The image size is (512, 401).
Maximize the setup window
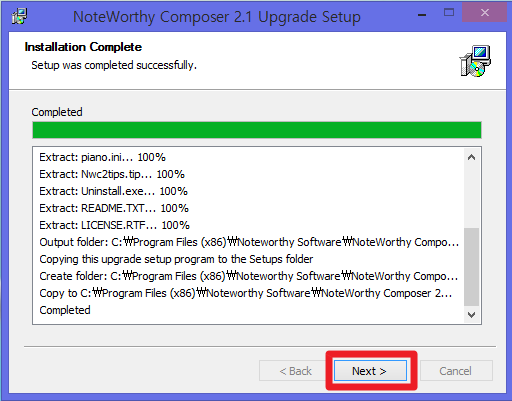click(449, 13)
